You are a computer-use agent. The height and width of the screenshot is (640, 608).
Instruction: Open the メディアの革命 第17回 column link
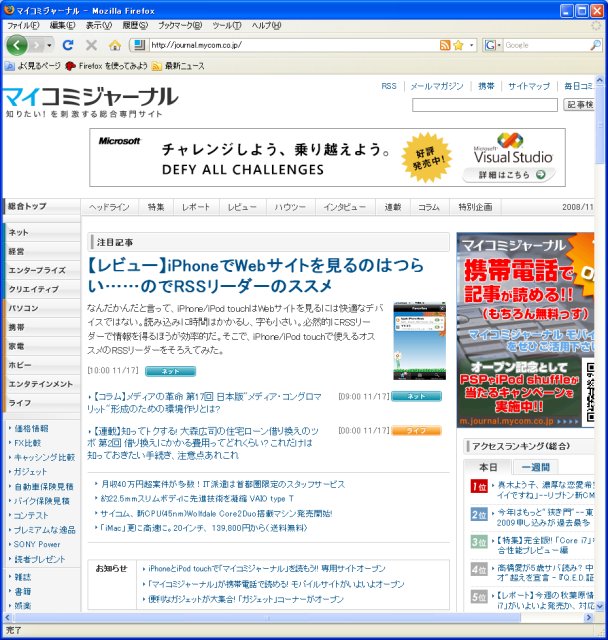coord(204,402)
